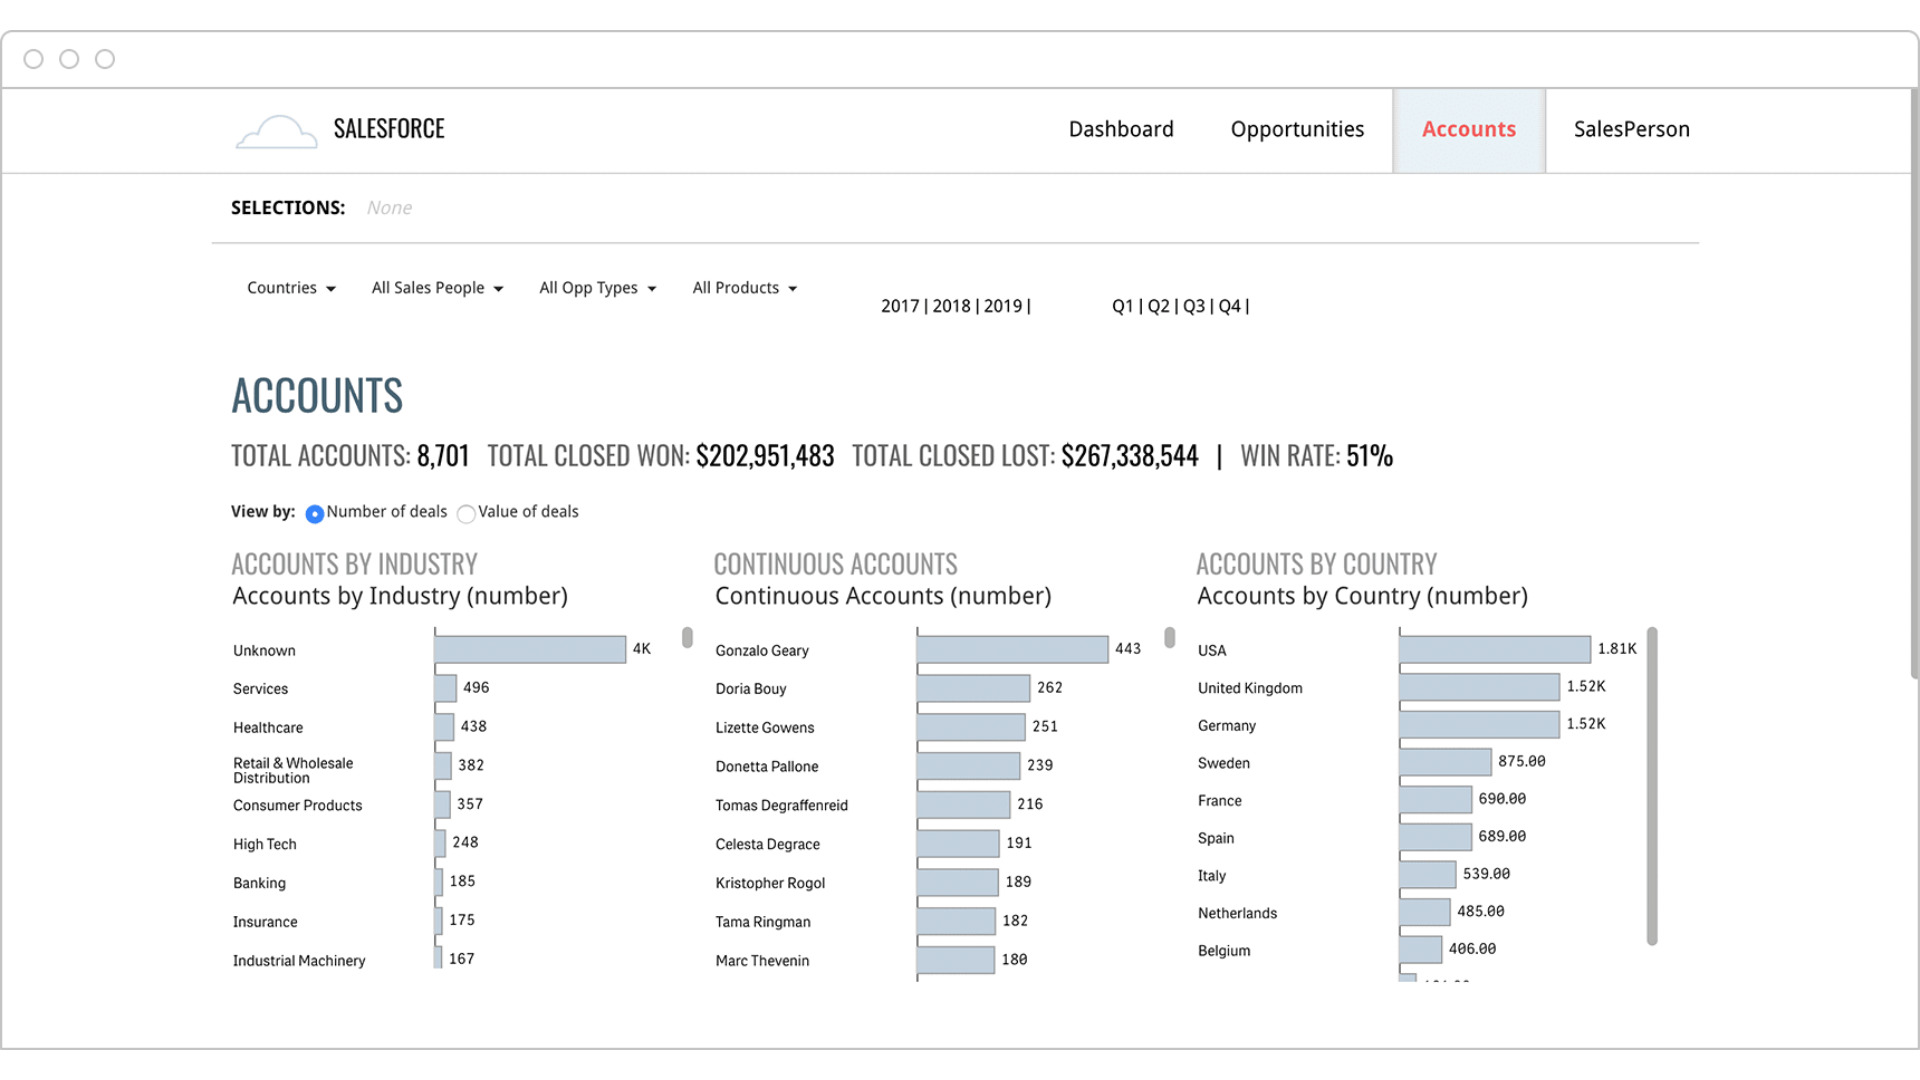The image size is (1920, 1080).
Task: Click the Gonzalo Geary bar in chart
Action: tap(1011, 650)
